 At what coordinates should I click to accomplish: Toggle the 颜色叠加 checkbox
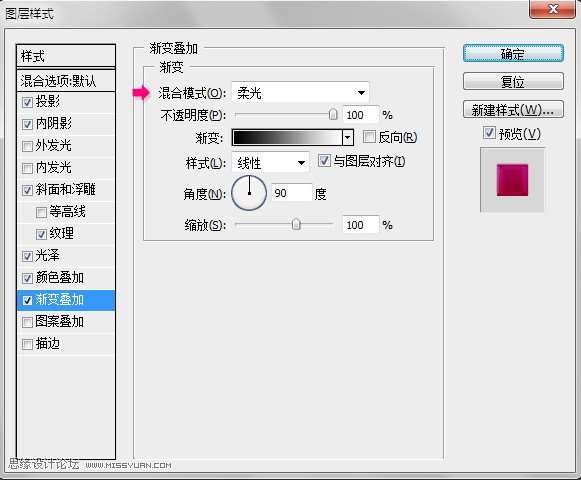coord(27,278)
